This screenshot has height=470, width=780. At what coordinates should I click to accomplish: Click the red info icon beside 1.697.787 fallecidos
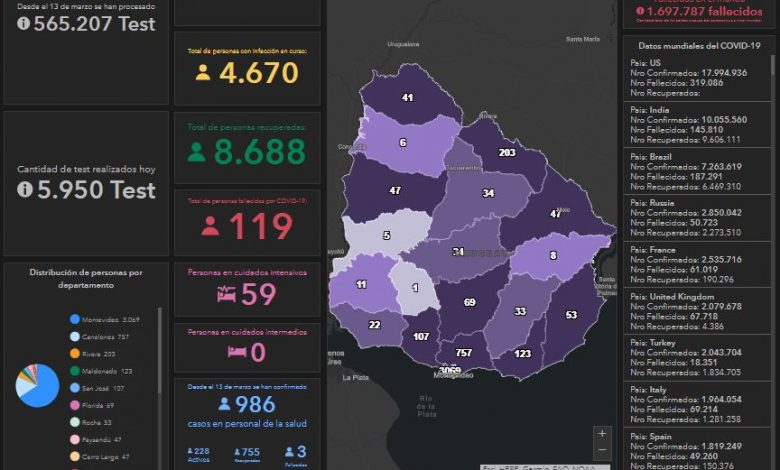pos(639,11)
